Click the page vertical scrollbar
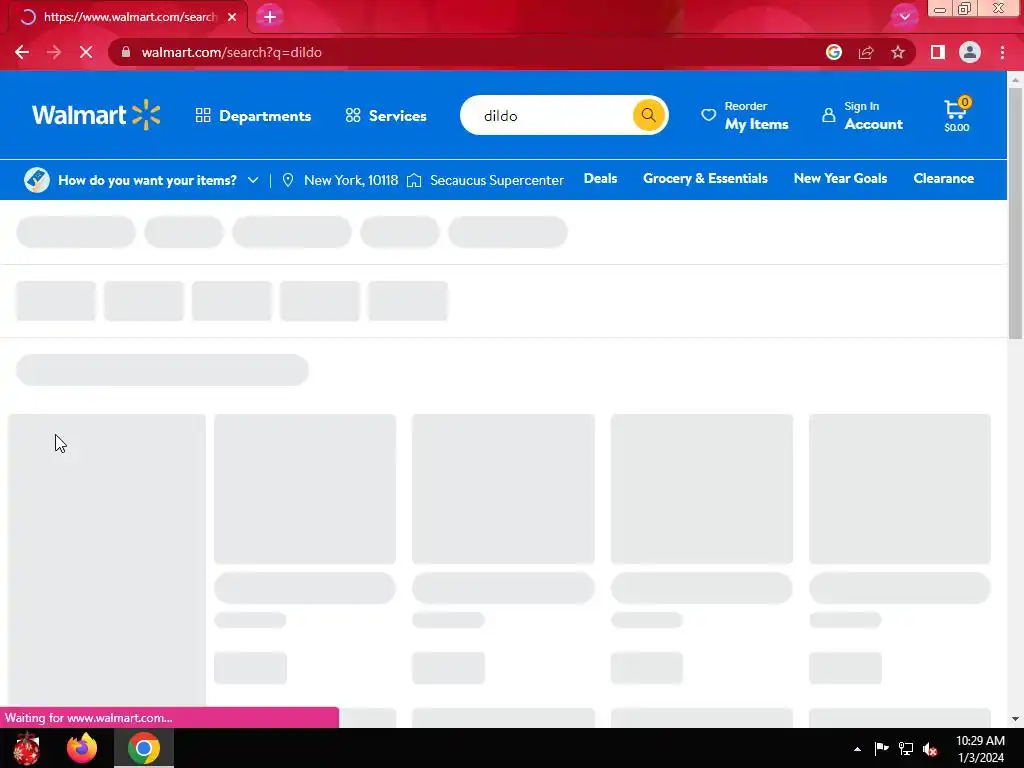Screen dimensions: 1024x768 (1015, 212)
